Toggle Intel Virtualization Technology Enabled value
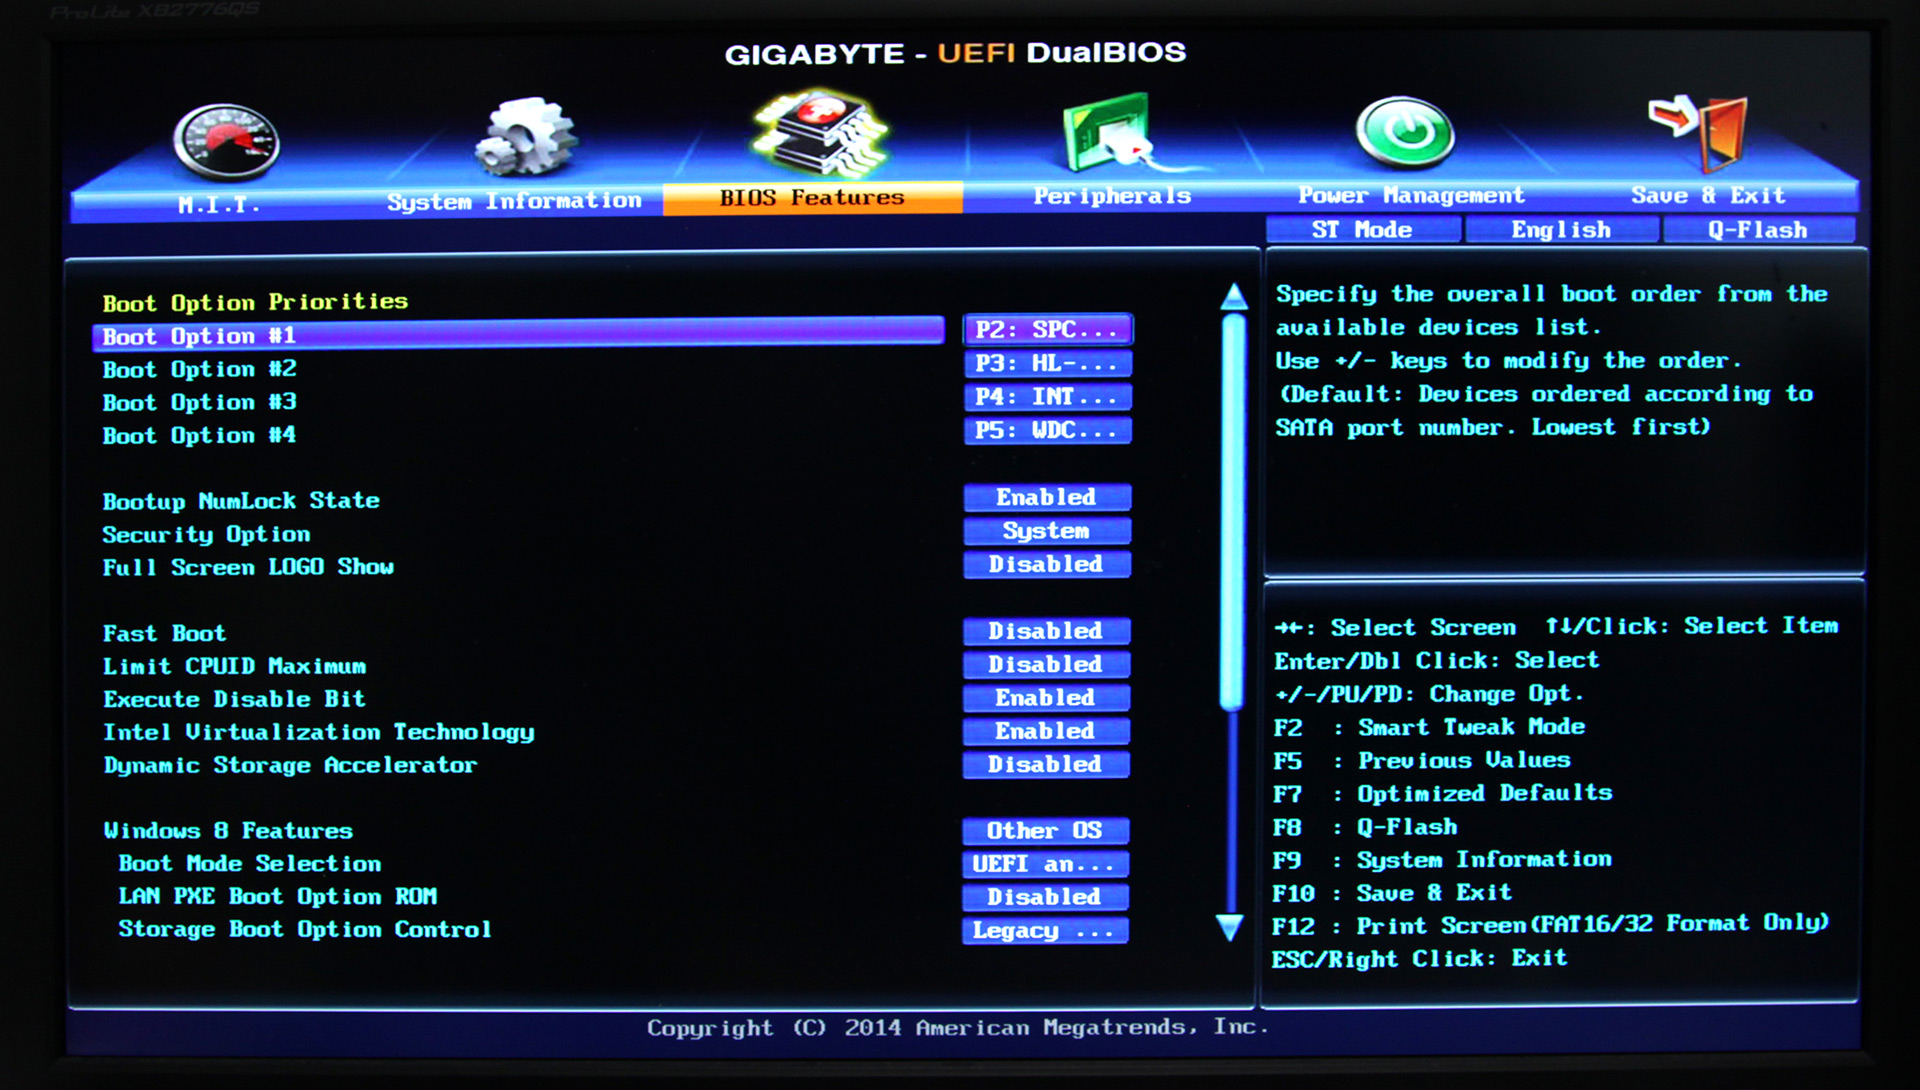Viewport: 1920px width, 1090px height. pyautogui.click(x=1046, y=731)
